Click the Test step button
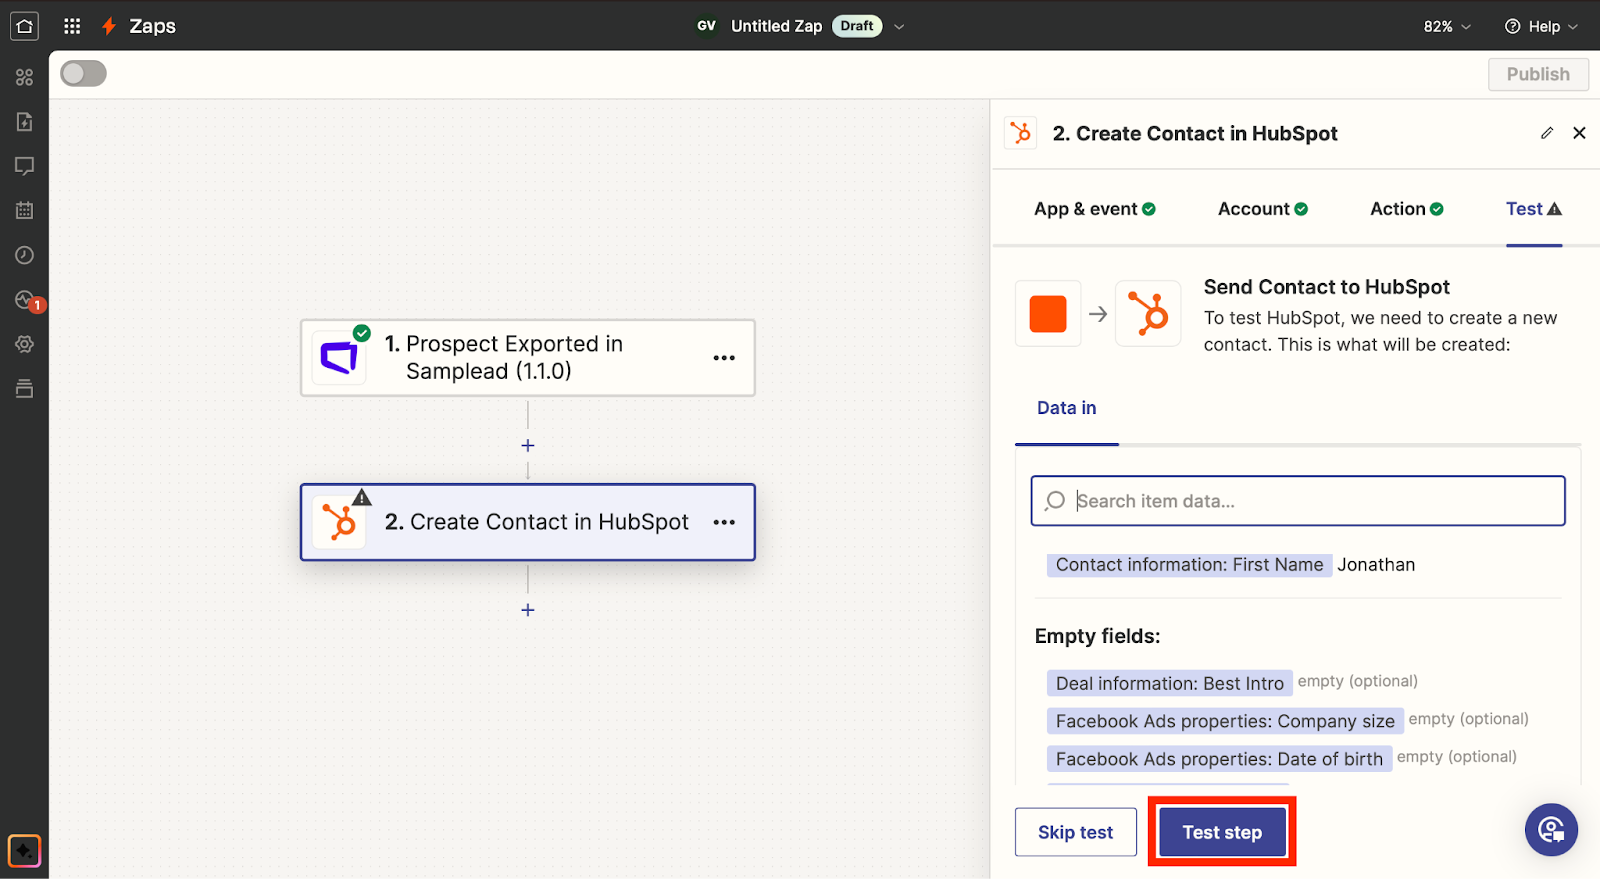The height and width of the screenshot is (879, 1600). coord(1222,832)
